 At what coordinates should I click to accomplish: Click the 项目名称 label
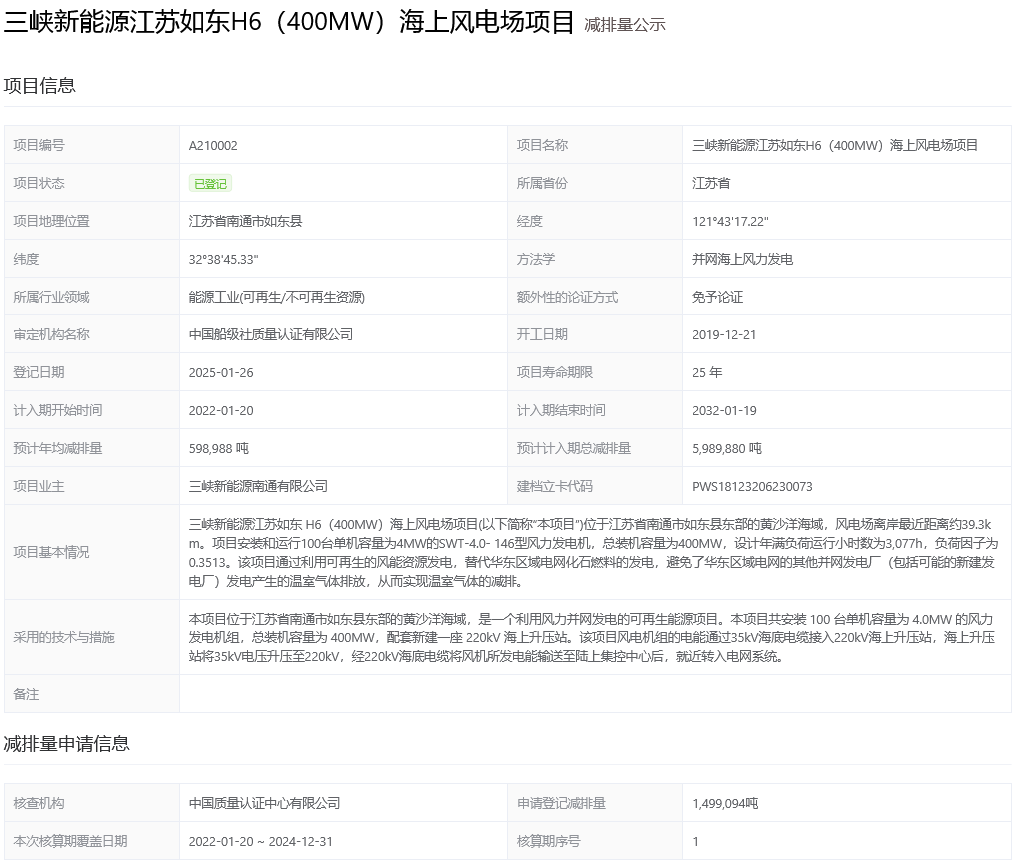point(542,145)
